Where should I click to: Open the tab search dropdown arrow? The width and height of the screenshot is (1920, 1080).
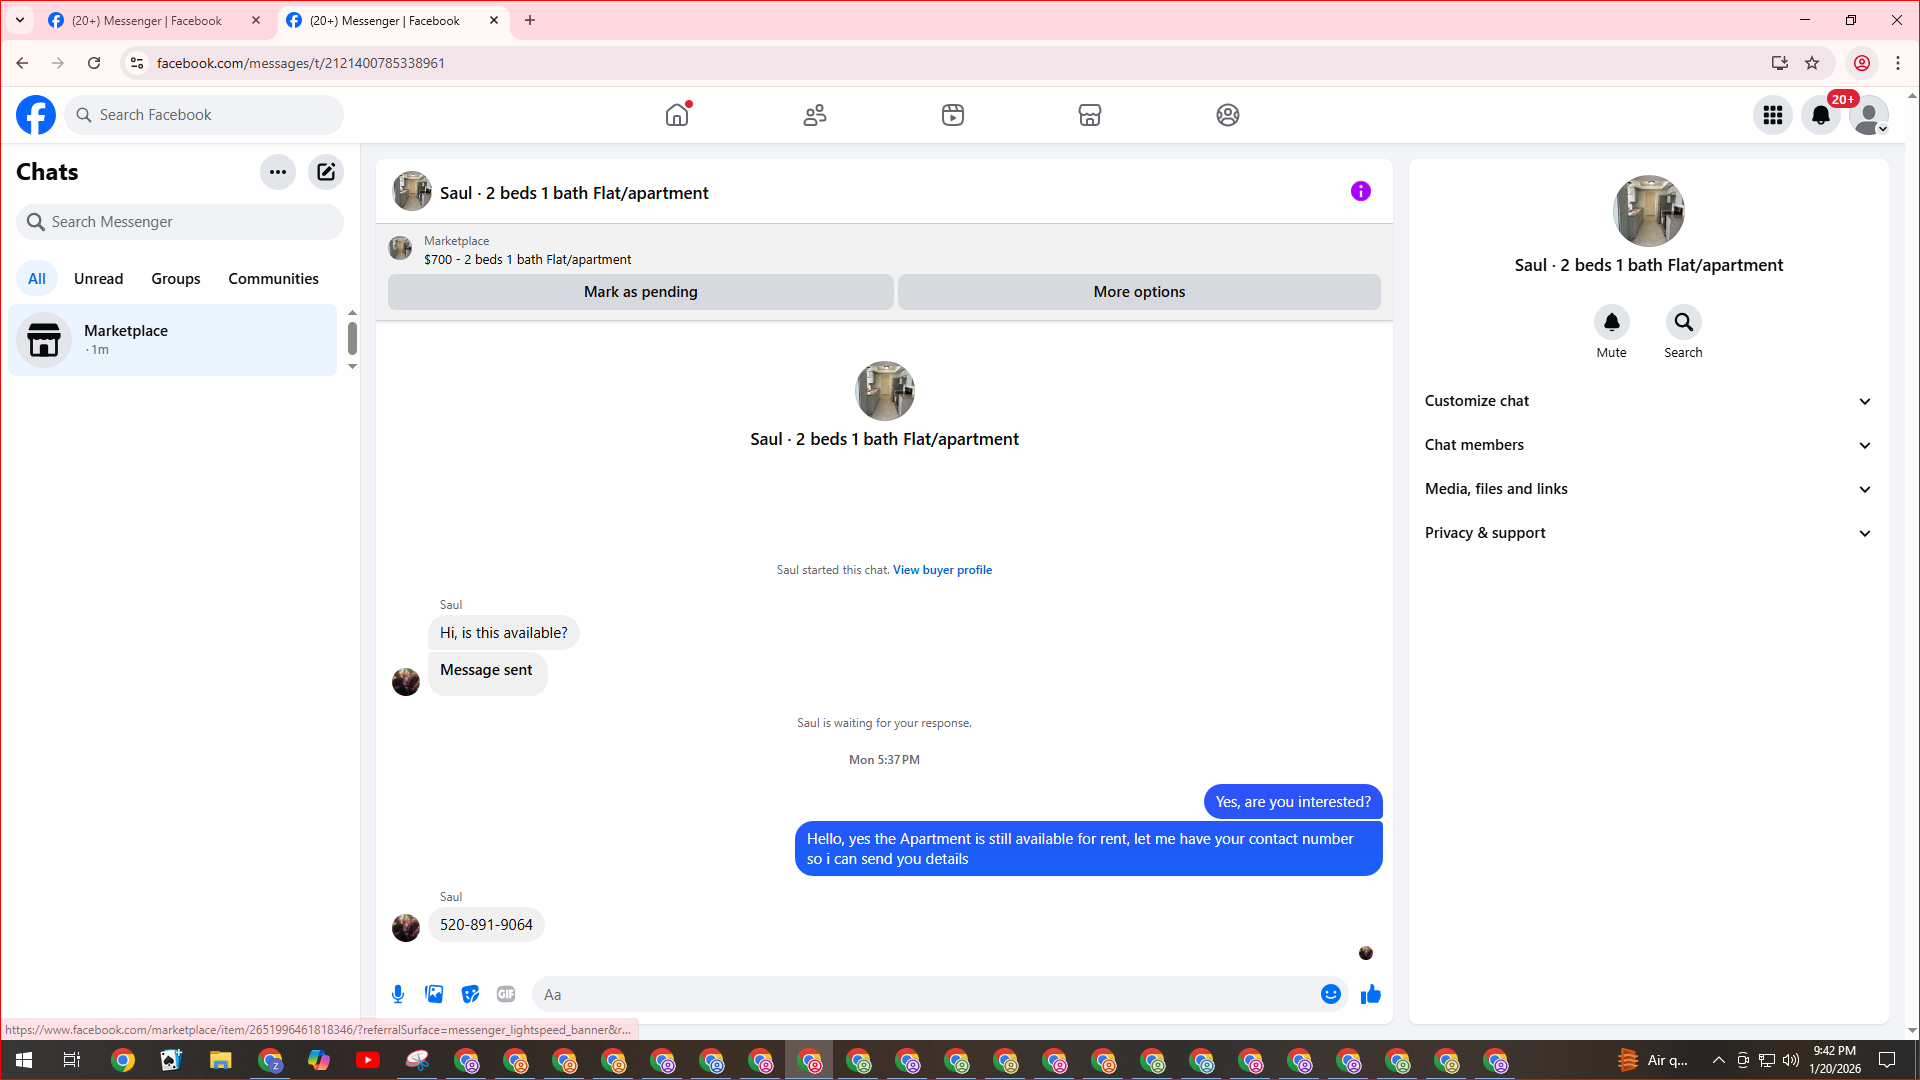[x=20, y=21]
